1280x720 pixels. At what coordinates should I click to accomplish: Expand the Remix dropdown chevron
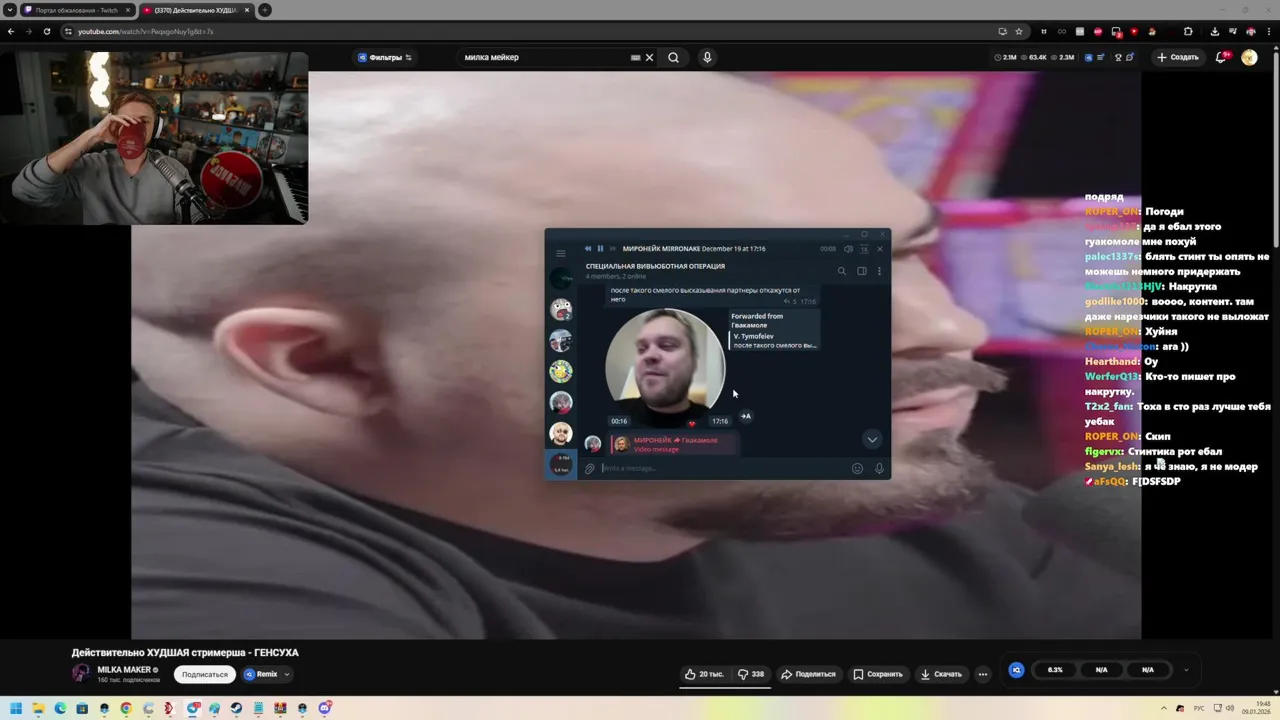tap(287, 674)
